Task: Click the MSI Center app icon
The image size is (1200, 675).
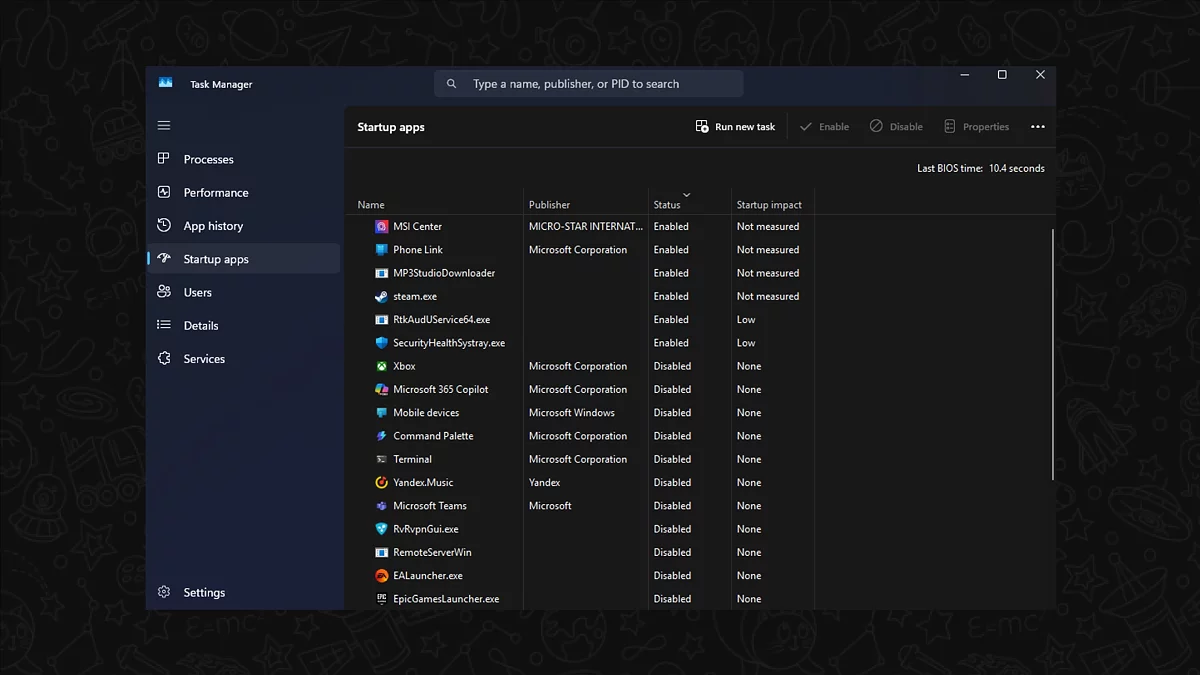Action: pos(381,227)
